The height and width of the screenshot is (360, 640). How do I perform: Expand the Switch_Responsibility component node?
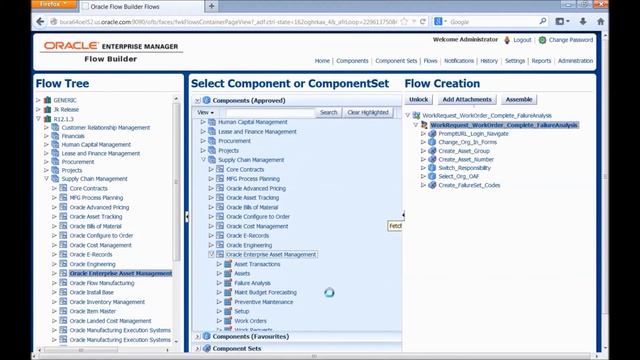coord(423,168)
